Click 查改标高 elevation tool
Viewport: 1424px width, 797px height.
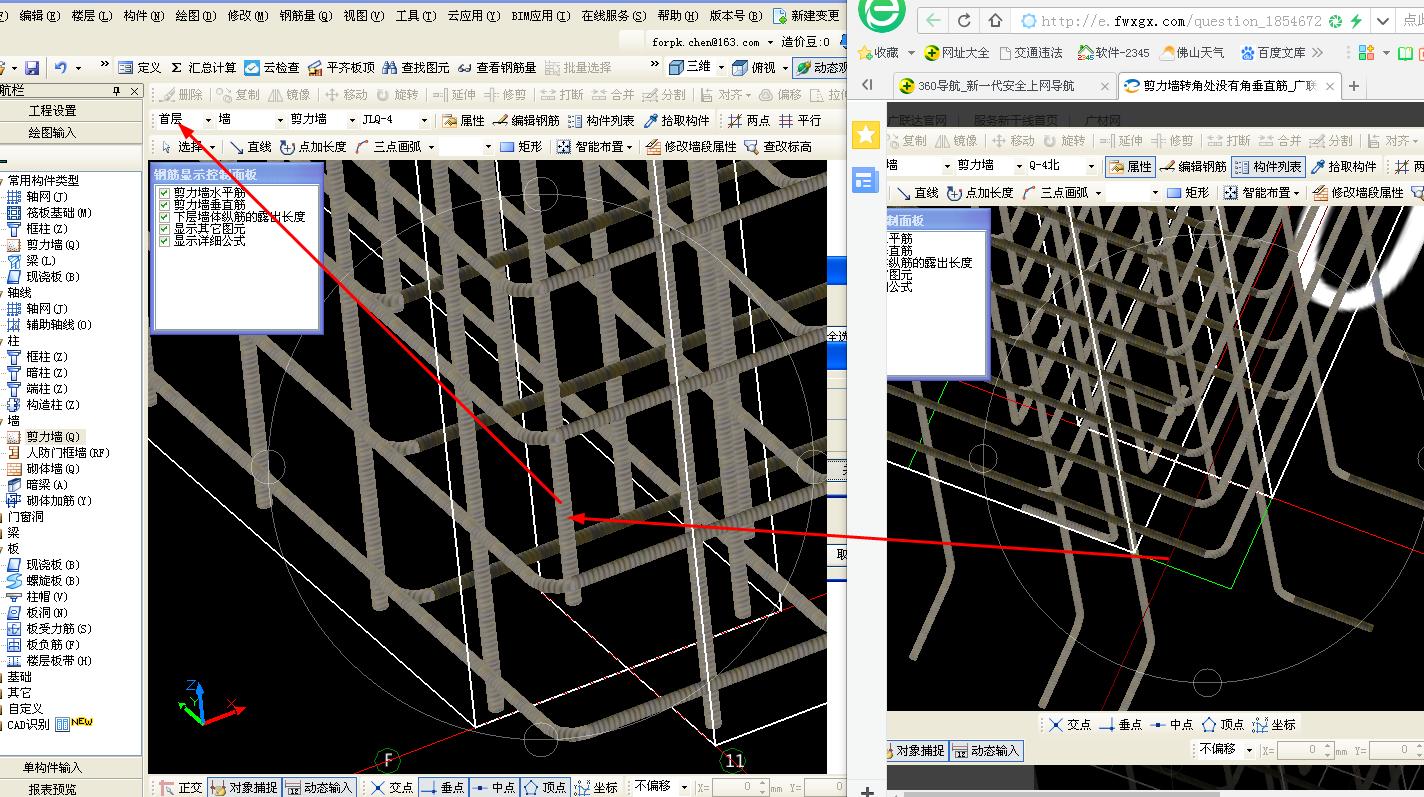778,147
